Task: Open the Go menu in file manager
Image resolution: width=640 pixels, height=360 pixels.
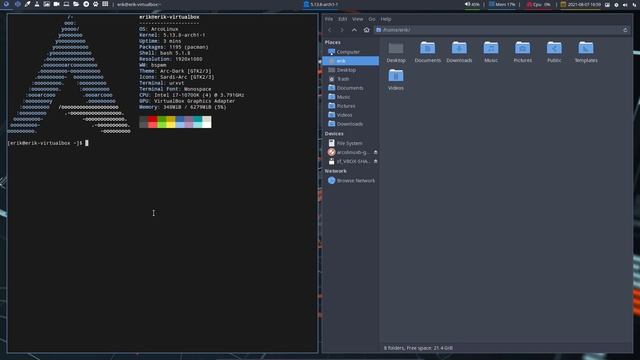Action: [372, 19]
